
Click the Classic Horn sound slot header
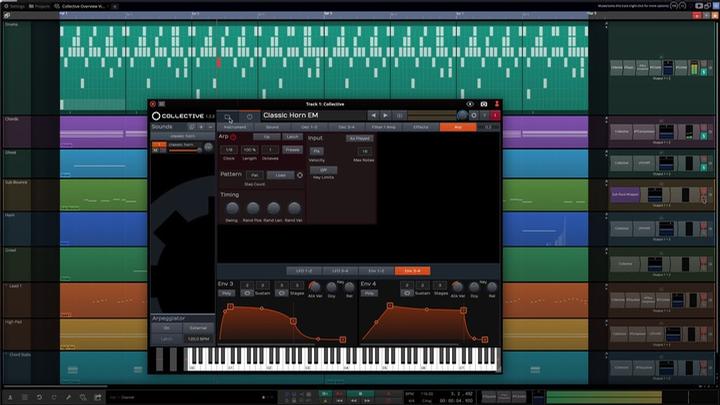pos(183,136)
